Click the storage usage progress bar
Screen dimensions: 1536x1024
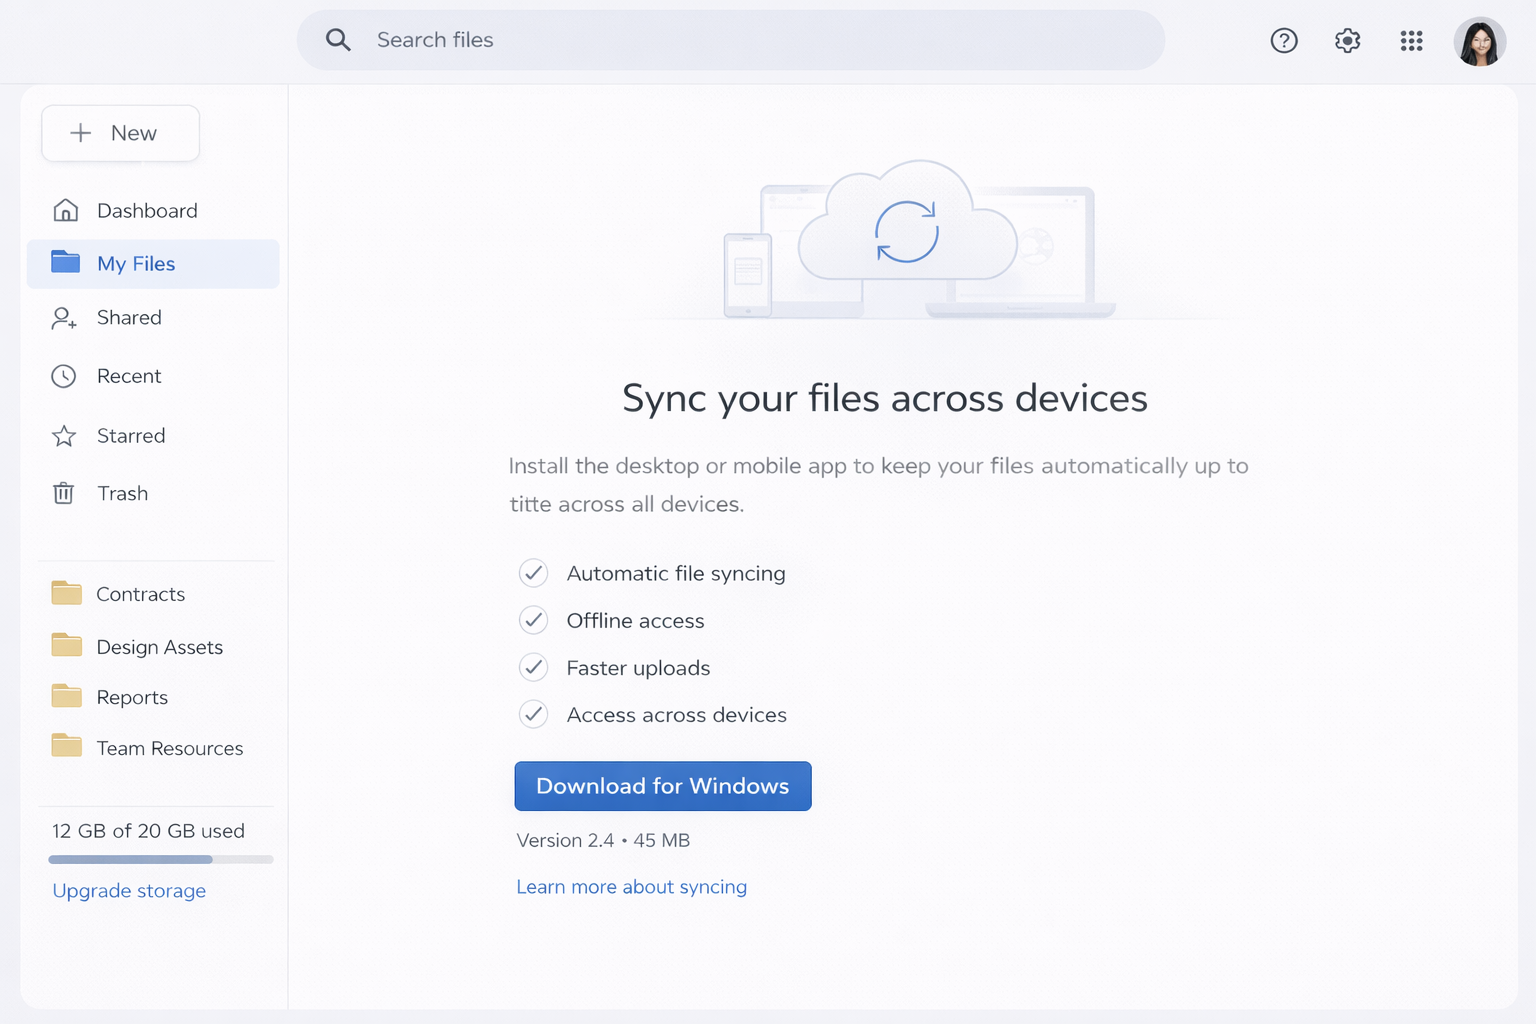pyautogui.click(x=160, y=859)
